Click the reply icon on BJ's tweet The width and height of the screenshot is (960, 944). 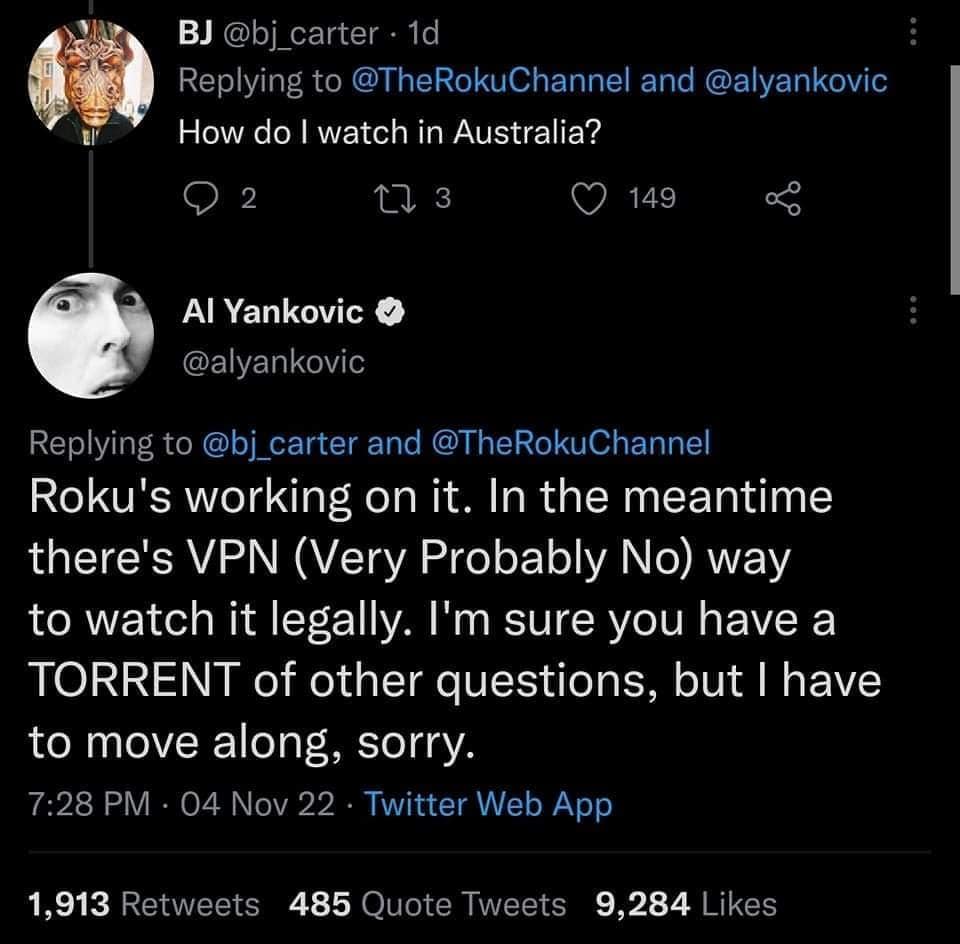(194, 199)
